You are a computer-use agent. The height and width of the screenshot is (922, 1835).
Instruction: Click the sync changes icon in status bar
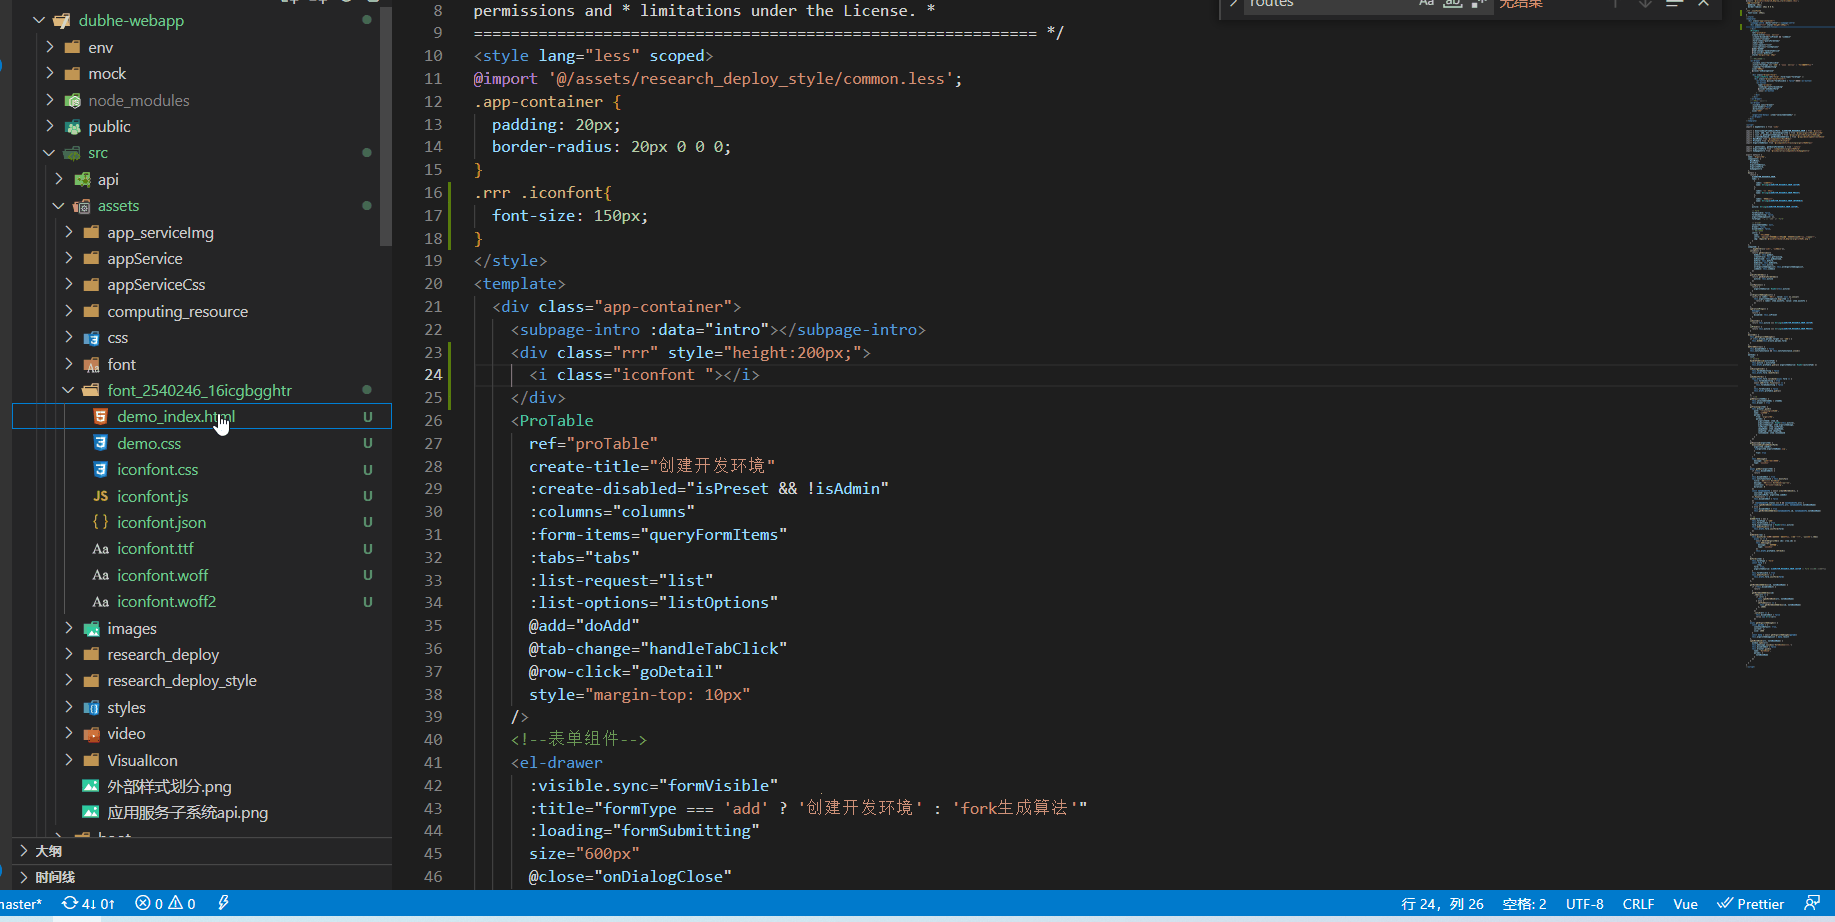69,903
